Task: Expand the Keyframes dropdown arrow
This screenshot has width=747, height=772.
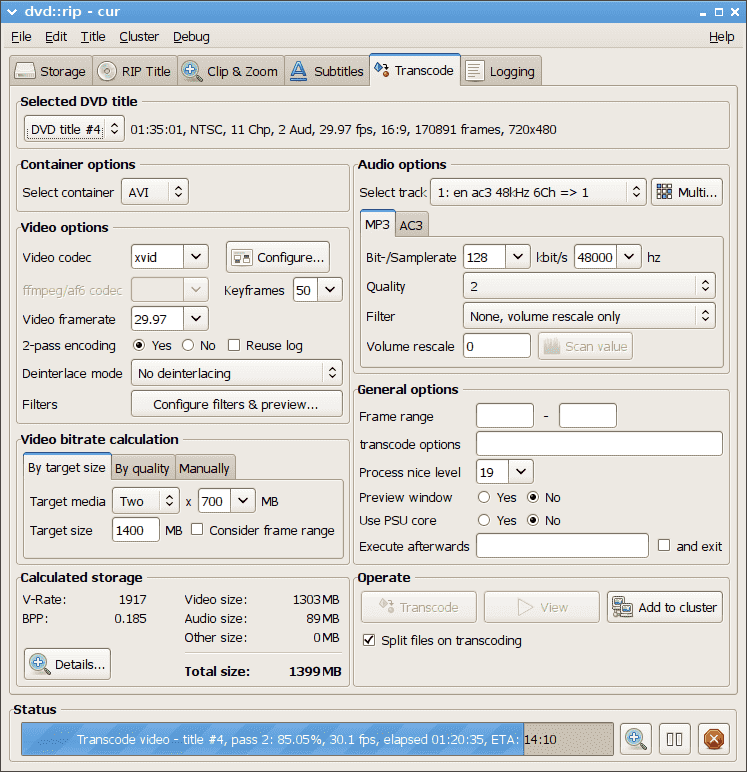Action: [330, 290]
